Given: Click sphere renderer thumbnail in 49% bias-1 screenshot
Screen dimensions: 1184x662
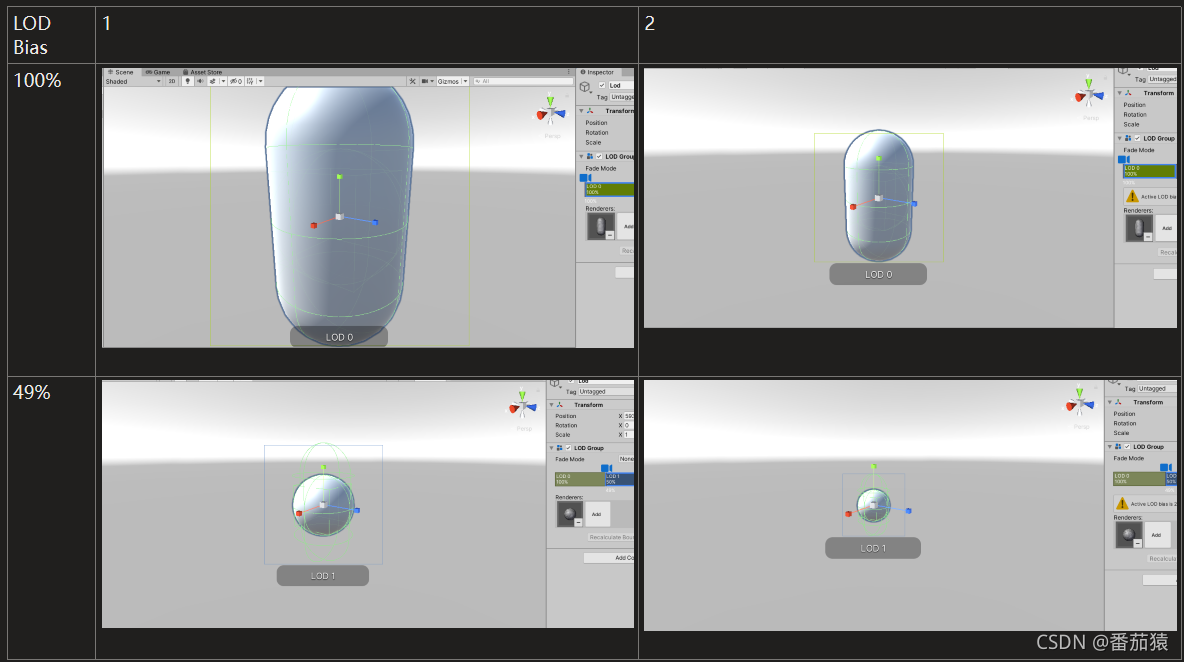Looking at the screenshot, I should pyautogui.click(x=569, y=514).
